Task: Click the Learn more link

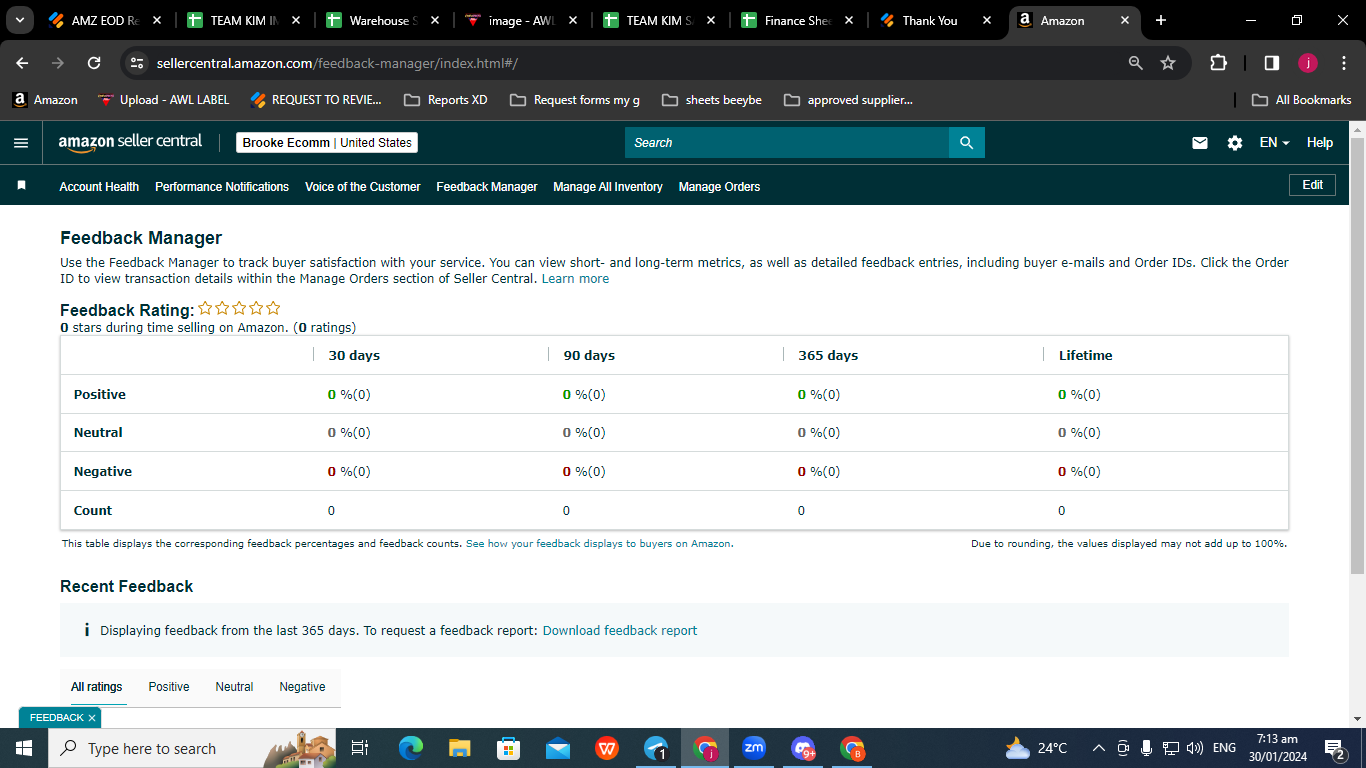Action: pos(575,279)
